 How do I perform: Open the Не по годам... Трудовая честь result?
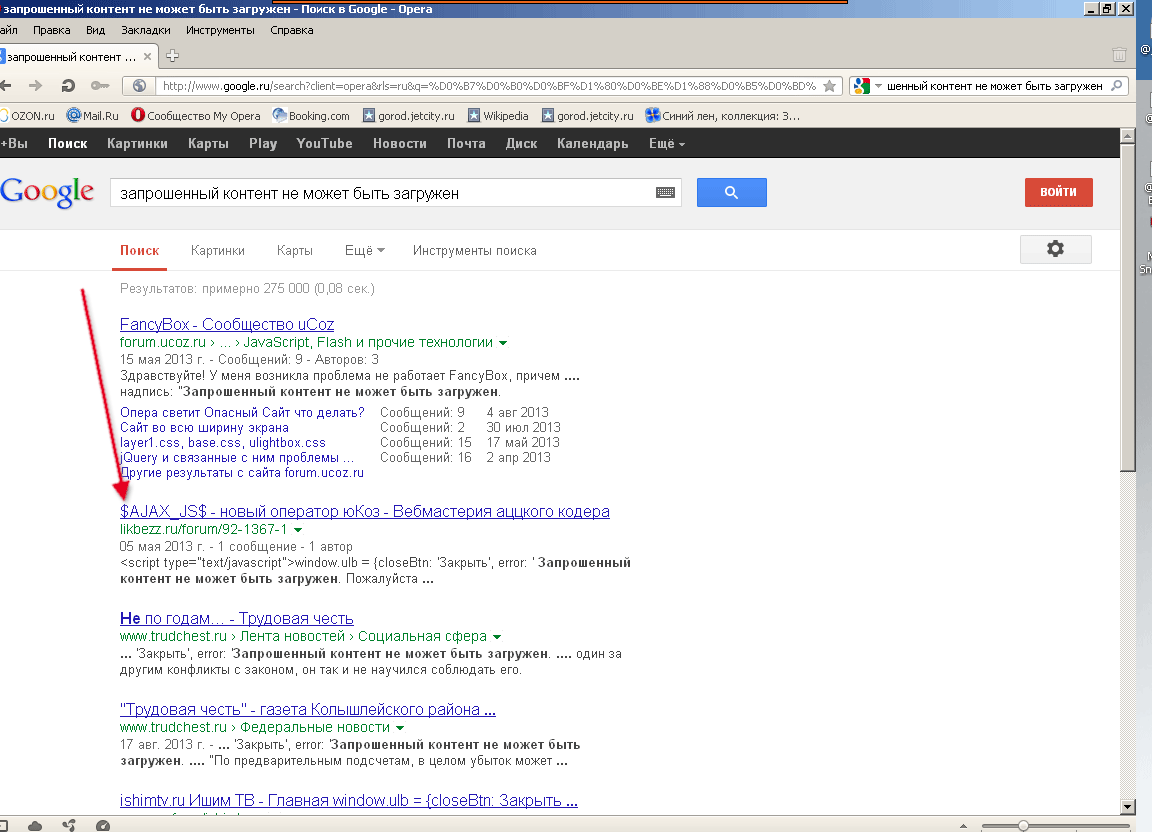pos(237,618)
